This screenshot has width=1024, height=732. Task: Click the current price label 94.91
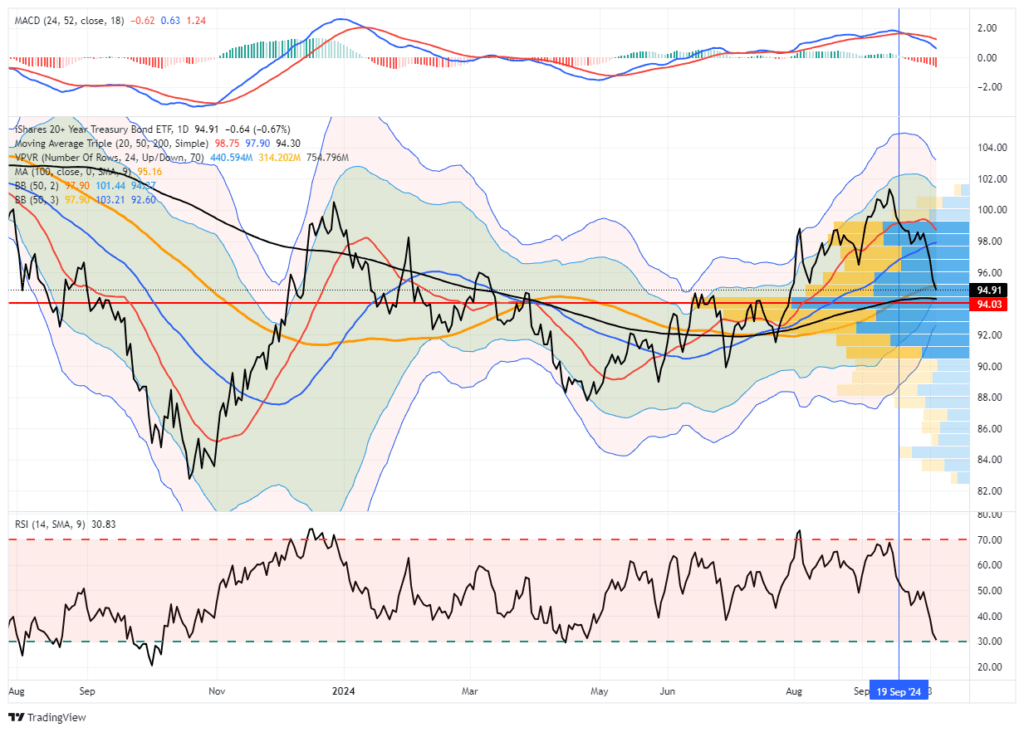(990, 289)
